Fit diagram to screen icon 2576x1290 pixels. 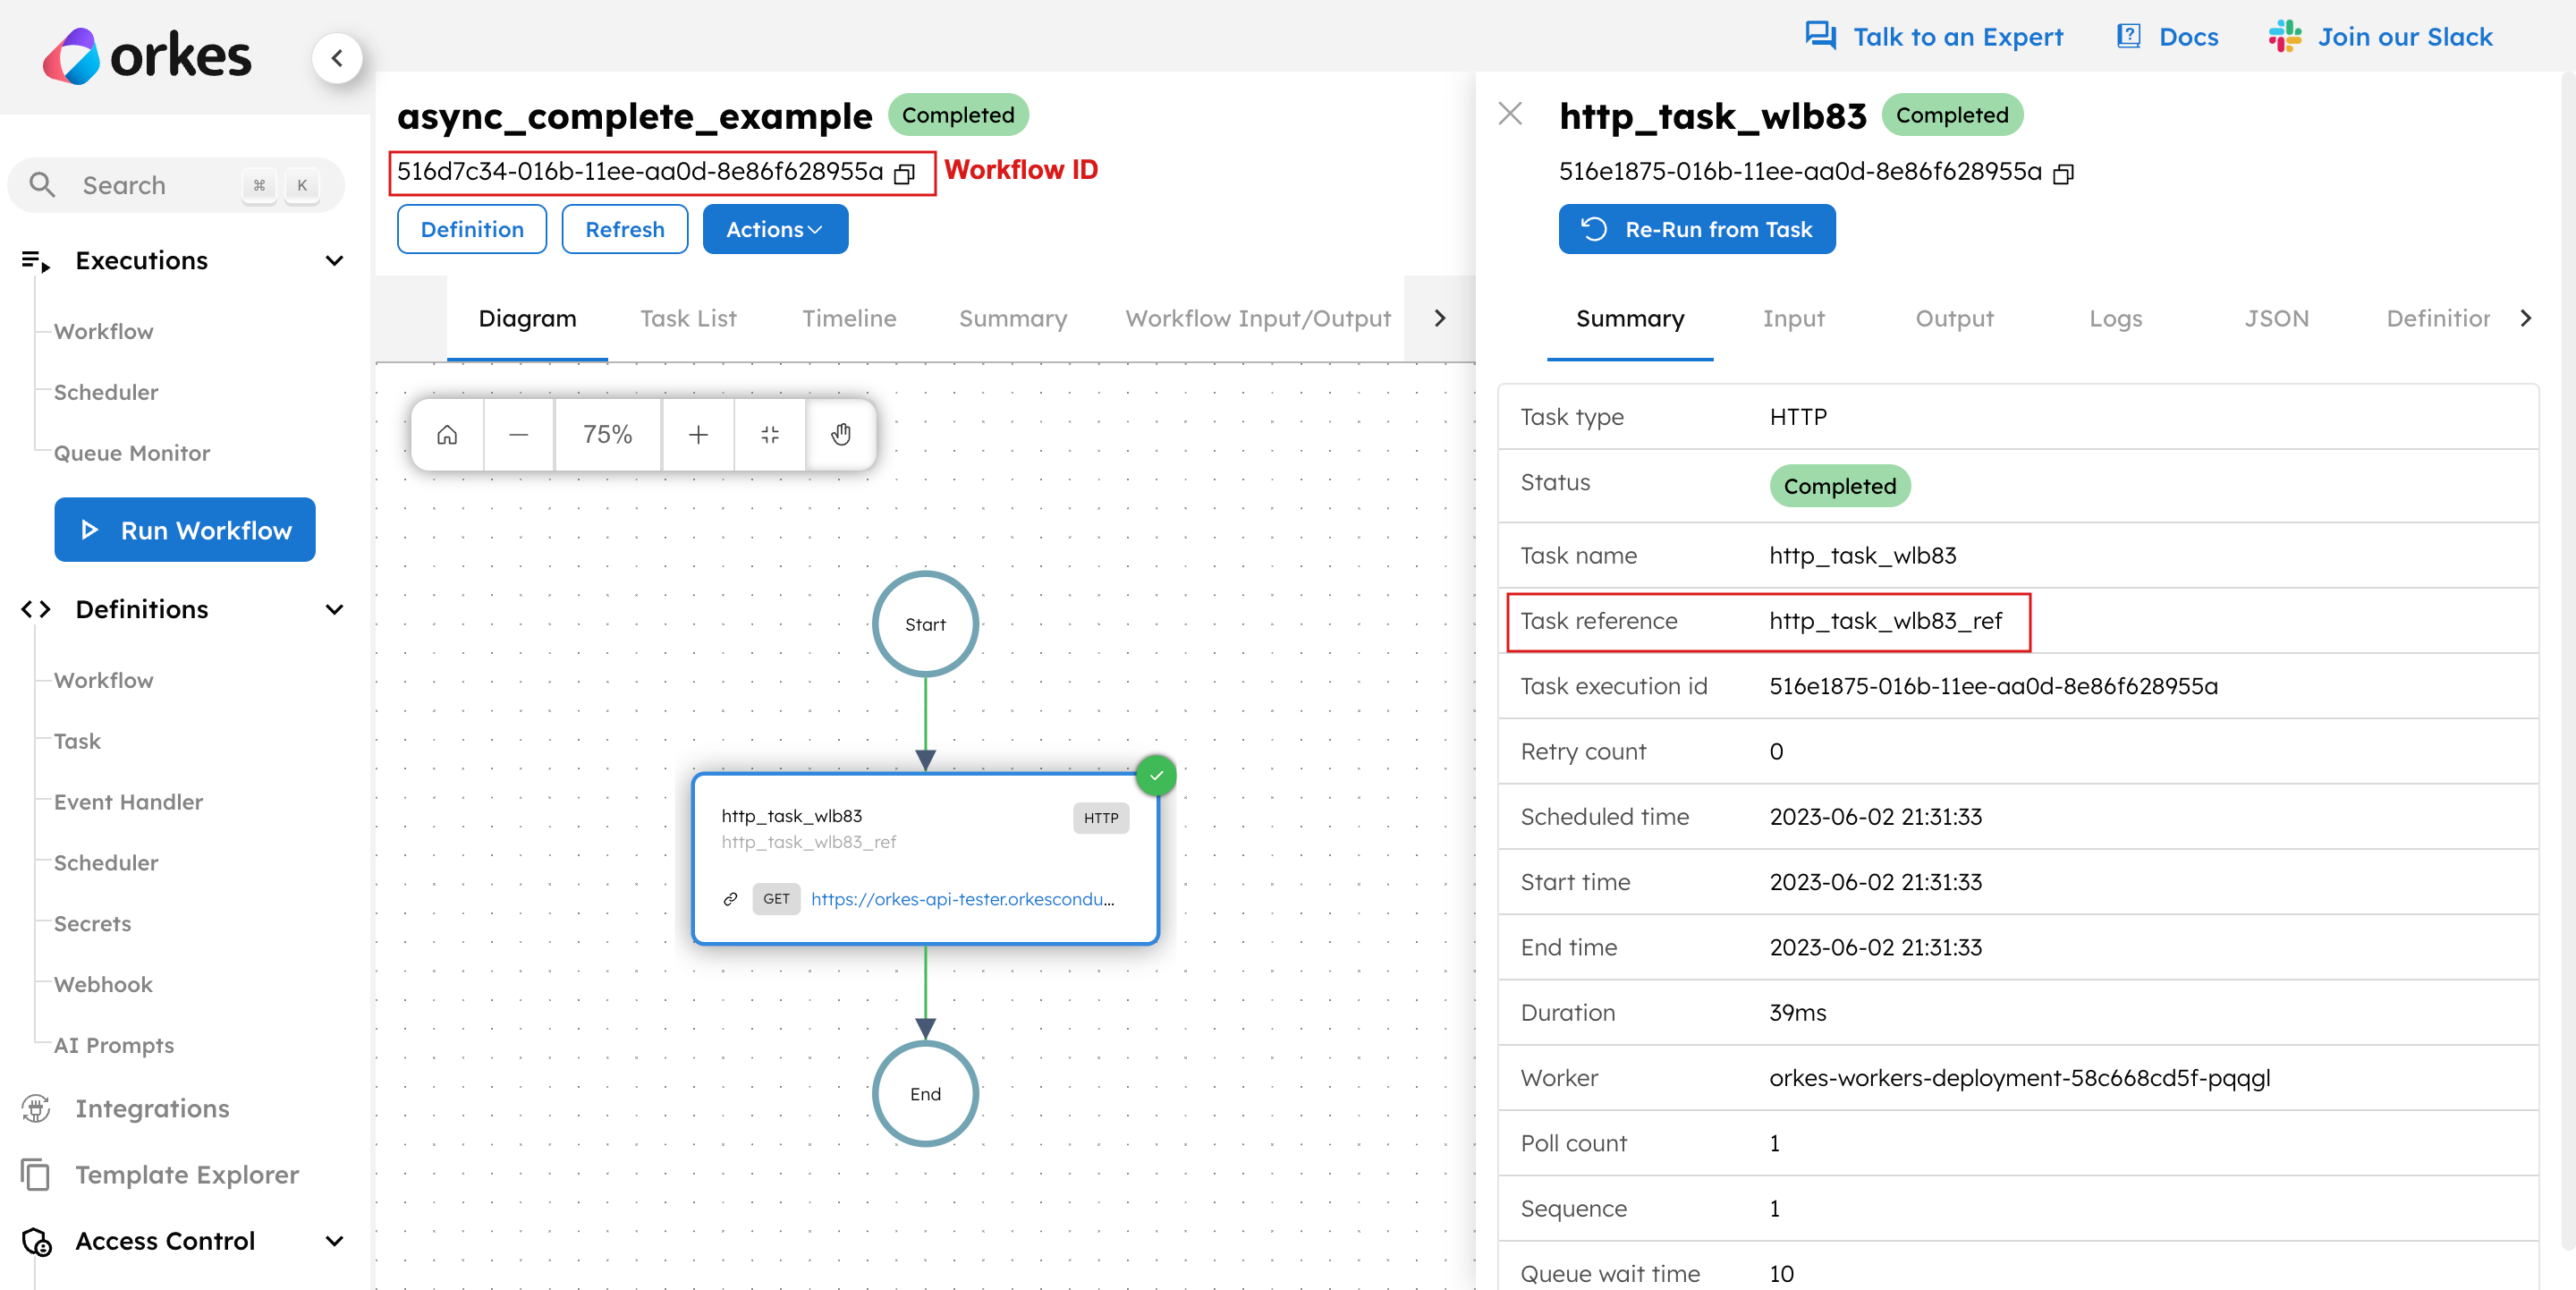tap(769, 434)
